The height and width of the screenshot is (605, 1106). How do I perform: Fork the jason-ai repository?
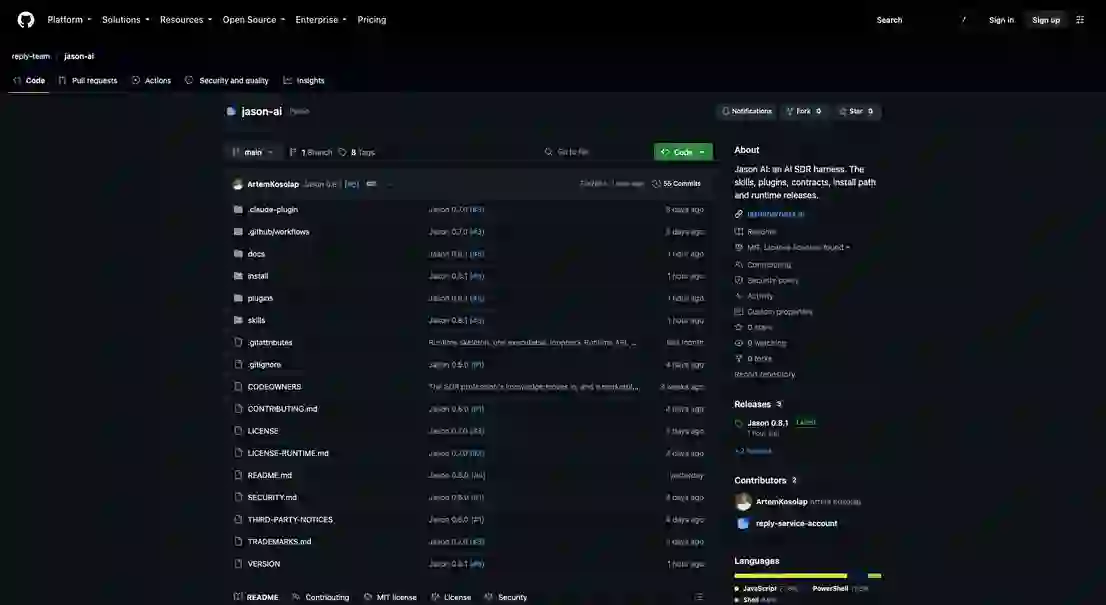coord(803,111)
